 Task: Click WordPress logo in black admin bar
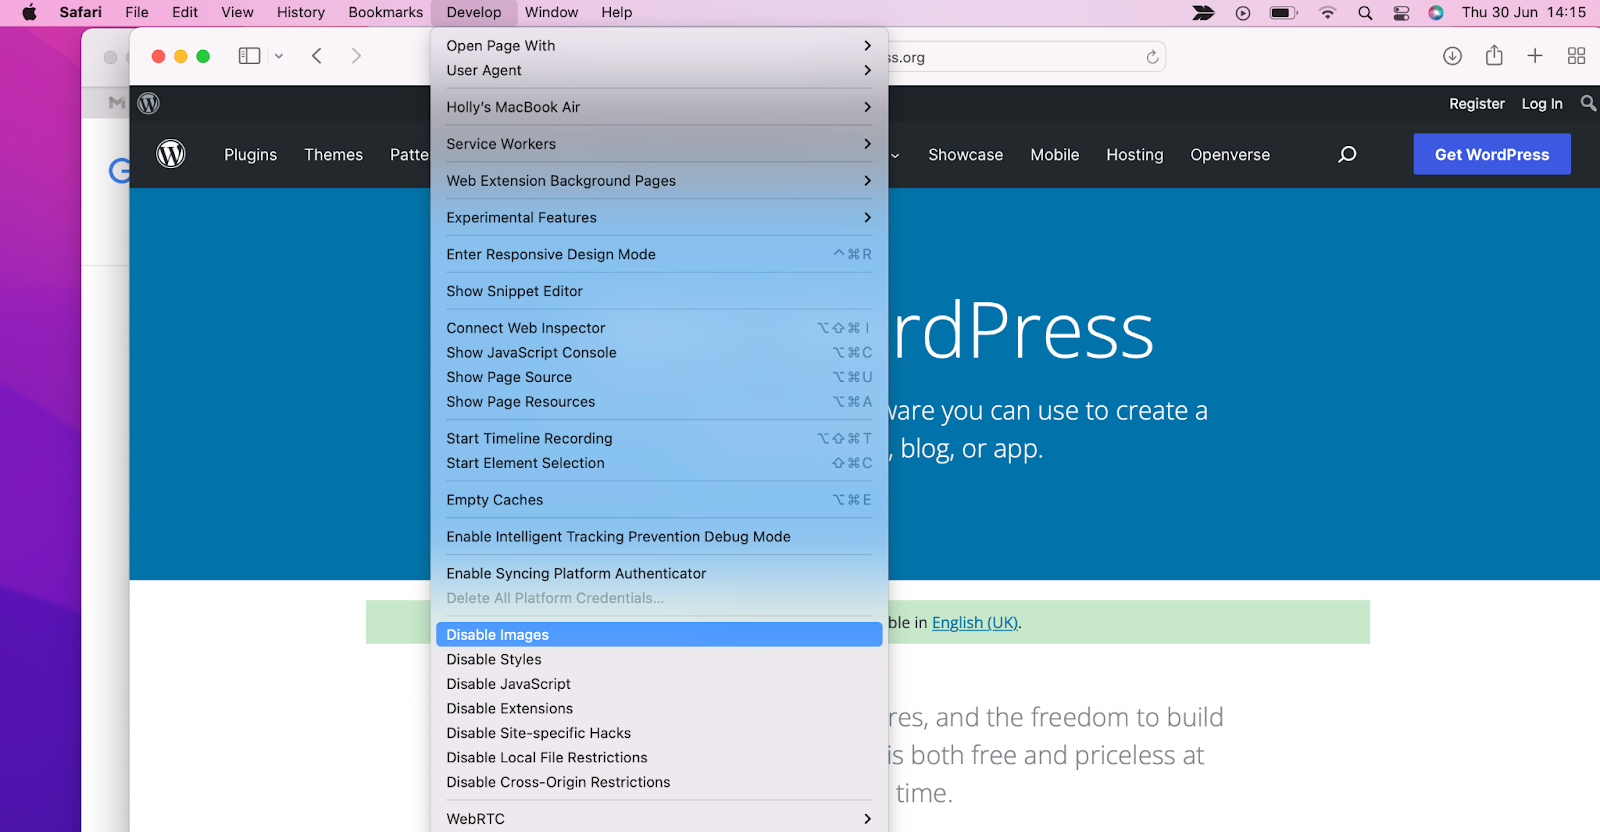[x=149, y=103]
